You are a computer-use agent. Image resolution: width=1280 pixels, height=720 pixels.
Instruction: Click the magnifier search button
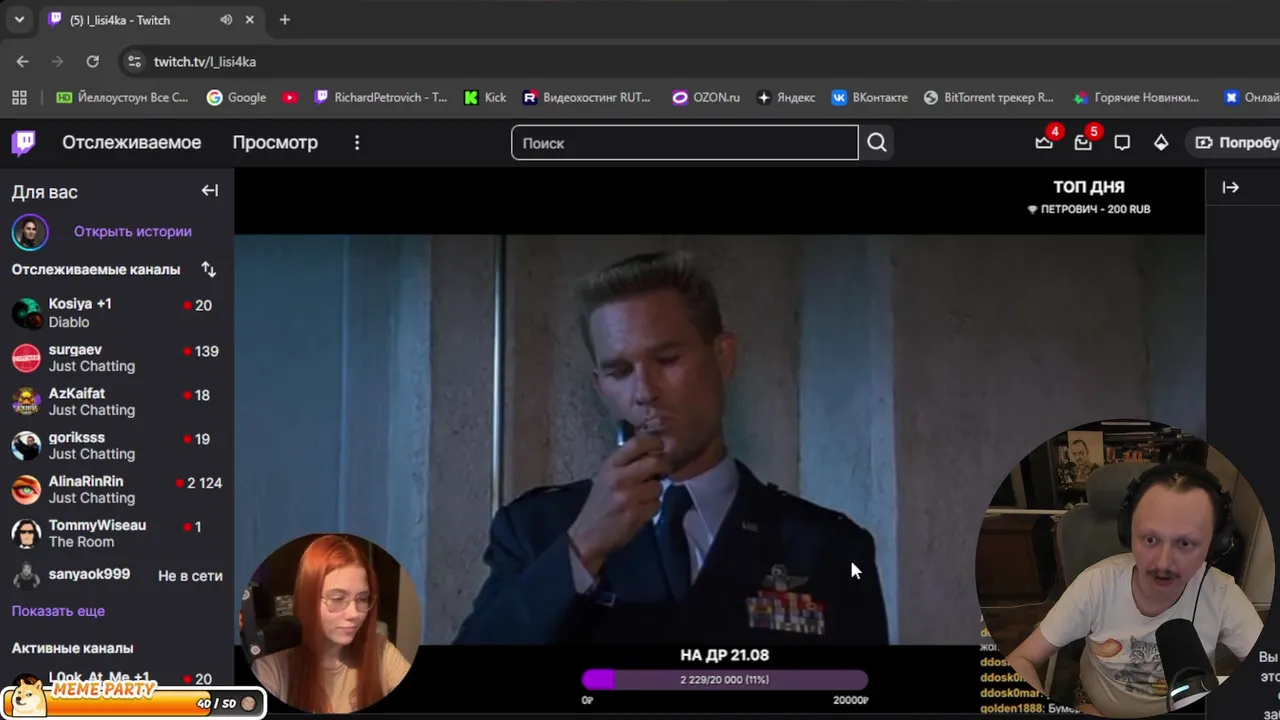click(877, 142)
